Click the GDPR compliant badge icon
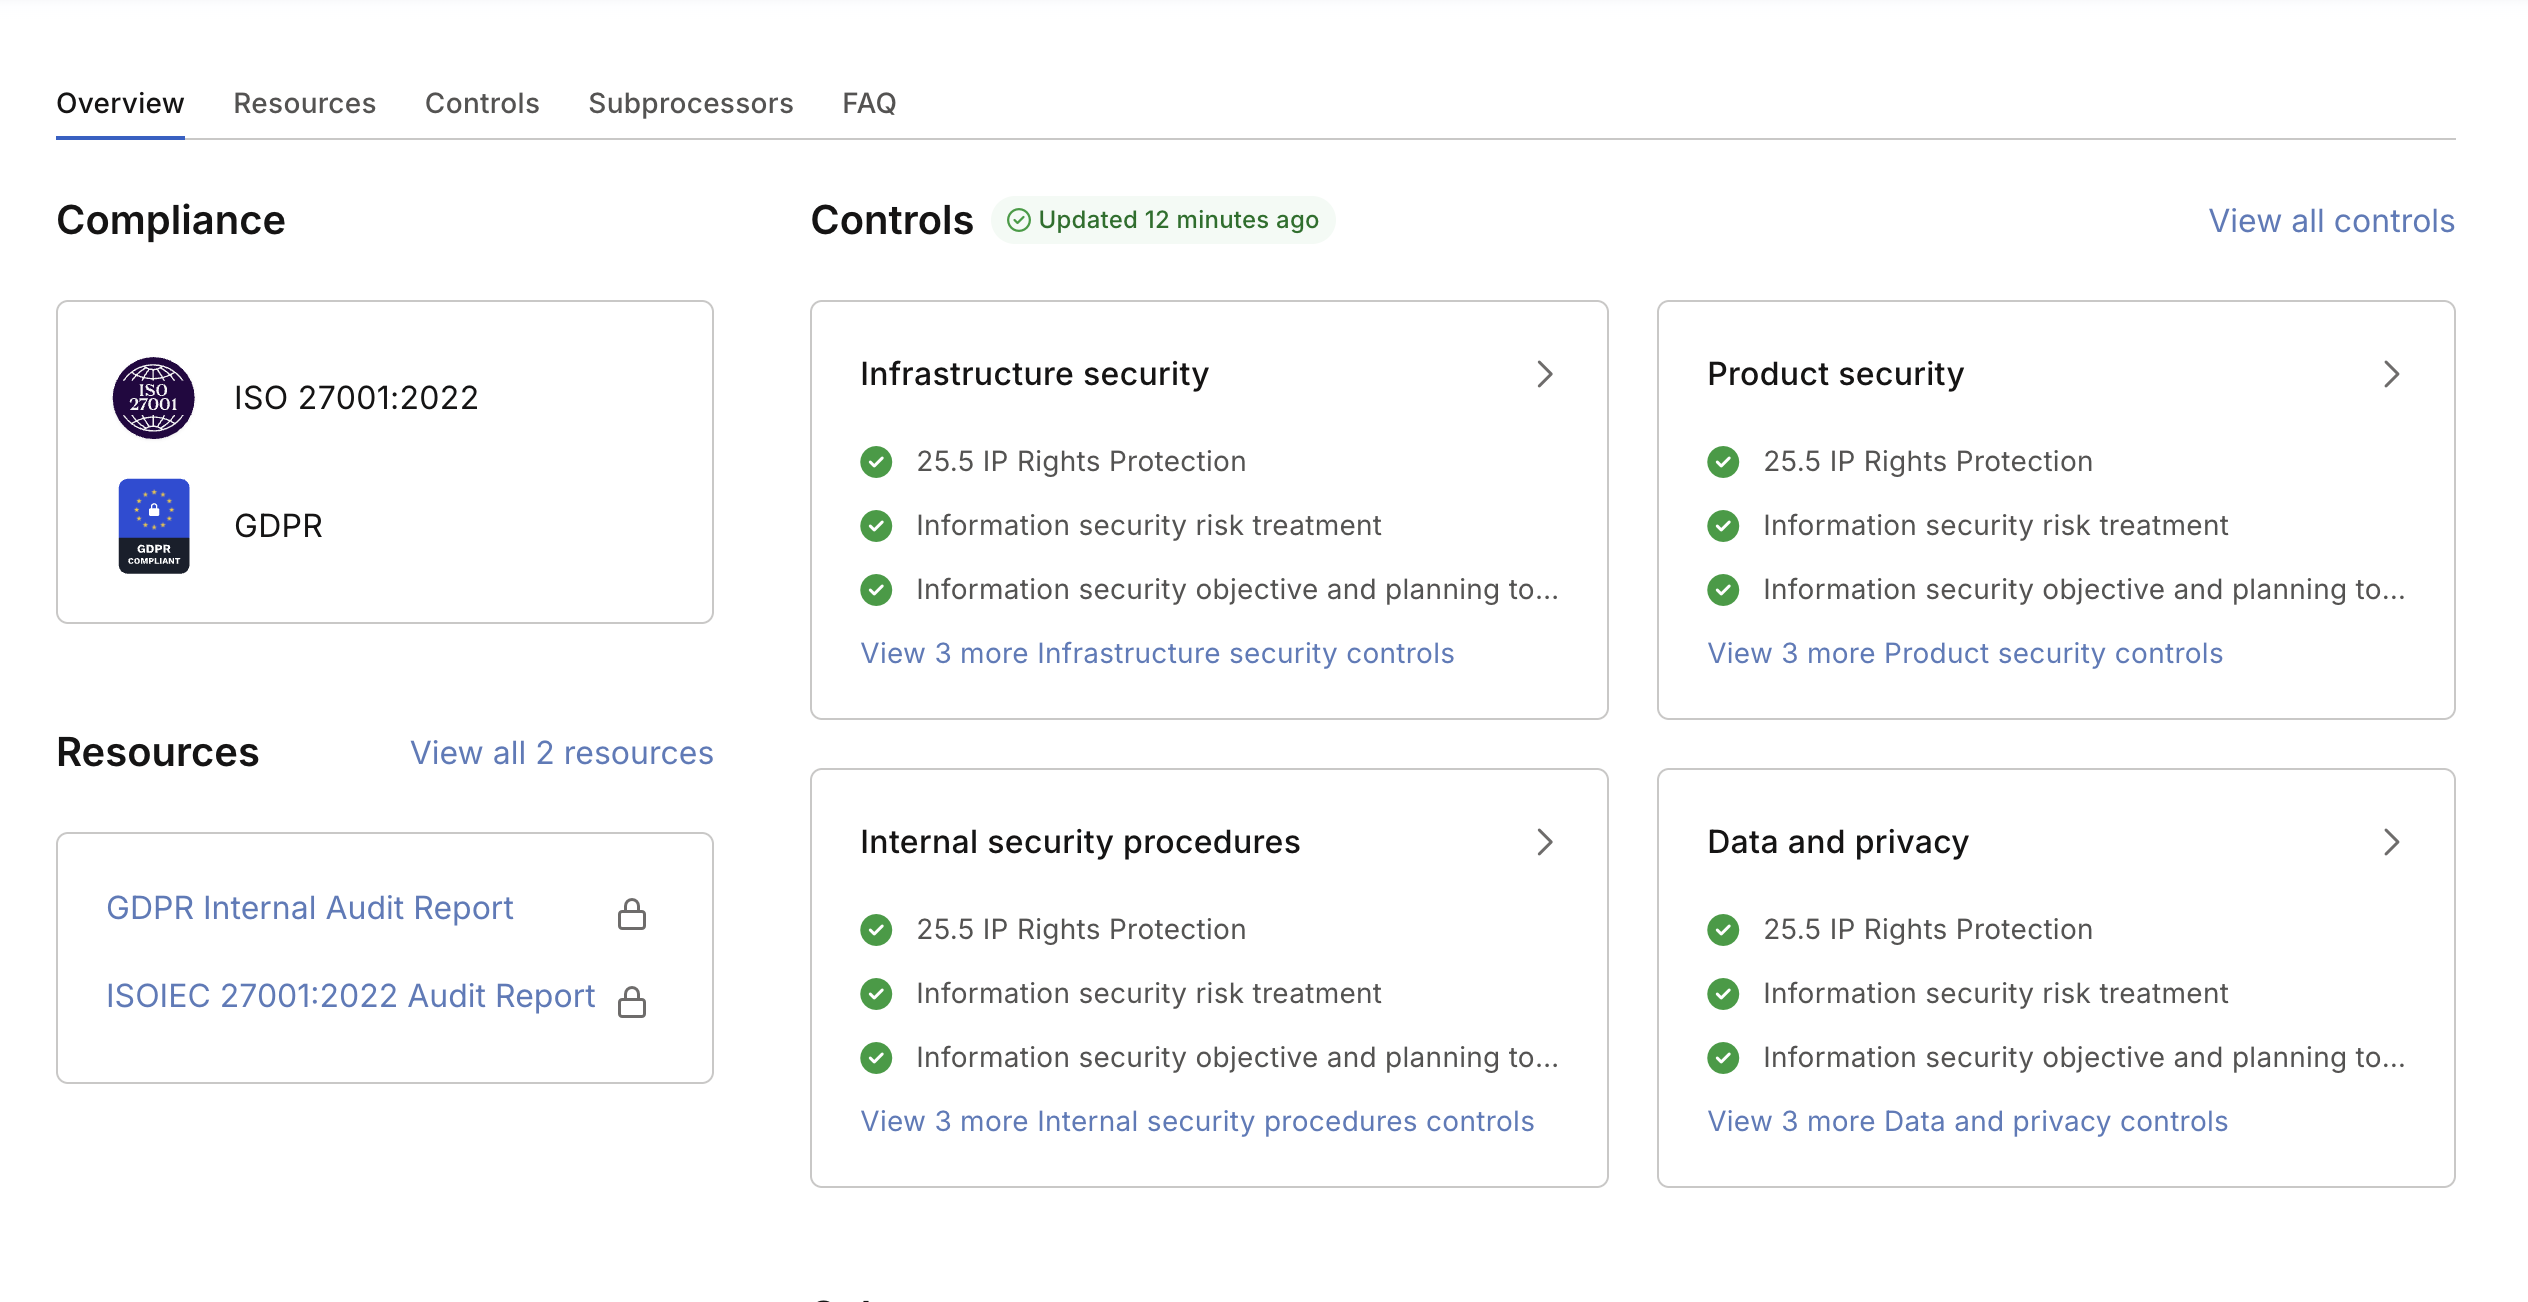 [154, 526]
